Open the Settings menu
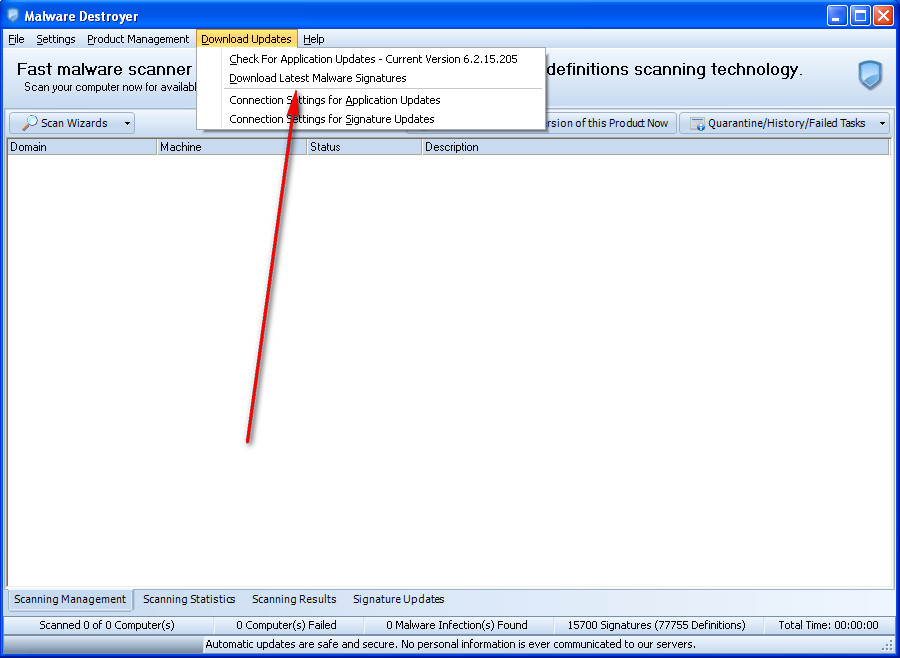This screenshot has width=900, height=658. tap(56, 39)
